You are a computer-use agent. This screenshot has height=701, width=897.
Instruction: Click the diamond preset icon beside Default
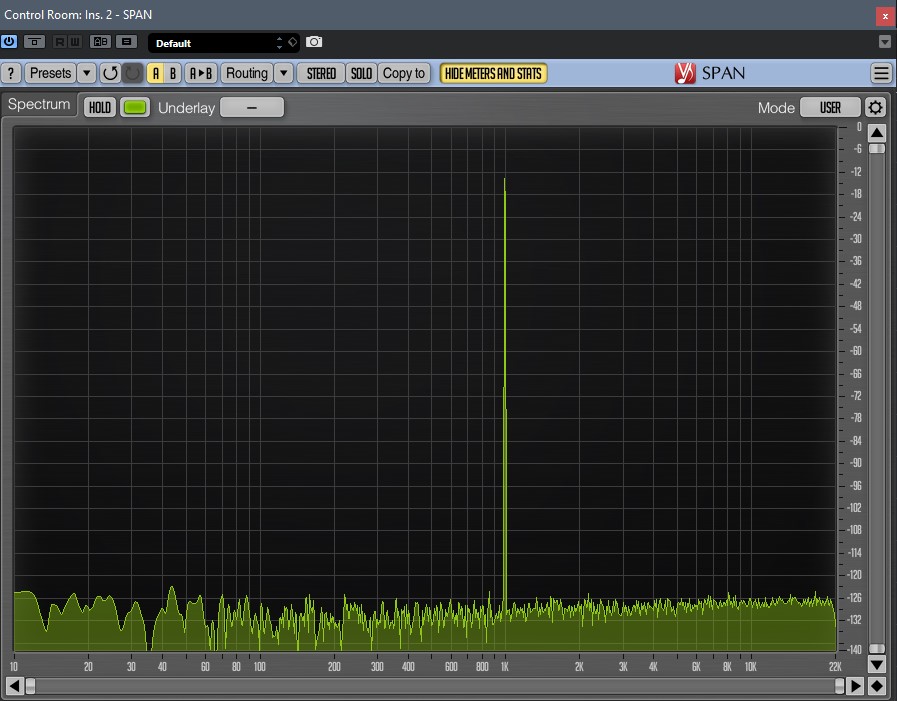292,42
